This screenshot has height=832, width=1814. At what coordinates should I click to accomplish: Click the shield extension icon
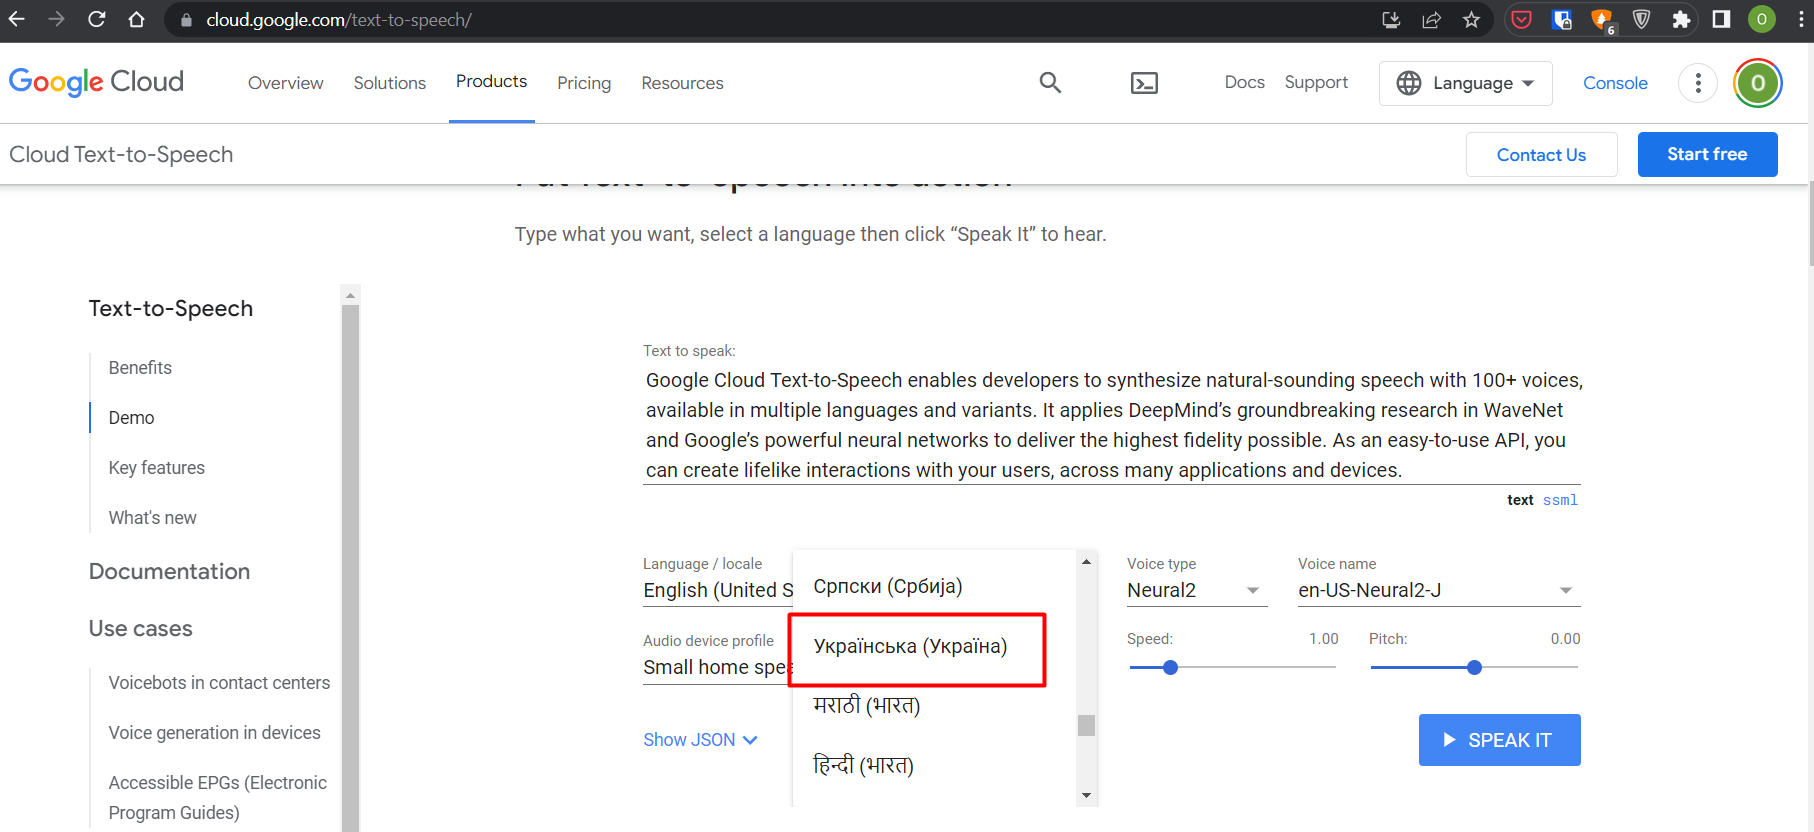point(1641,20)
